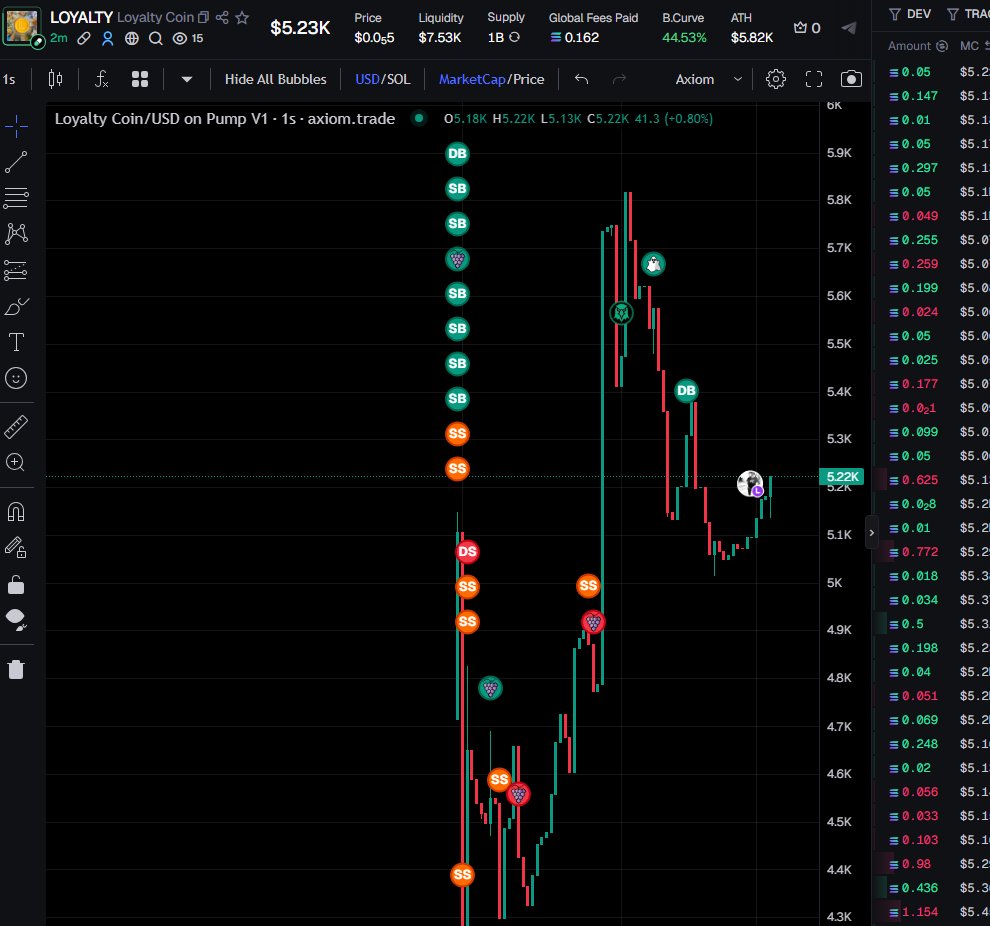Select the crosshair cursor tool
This screenshot has width=990, height=926.
[x=16, y=126]
